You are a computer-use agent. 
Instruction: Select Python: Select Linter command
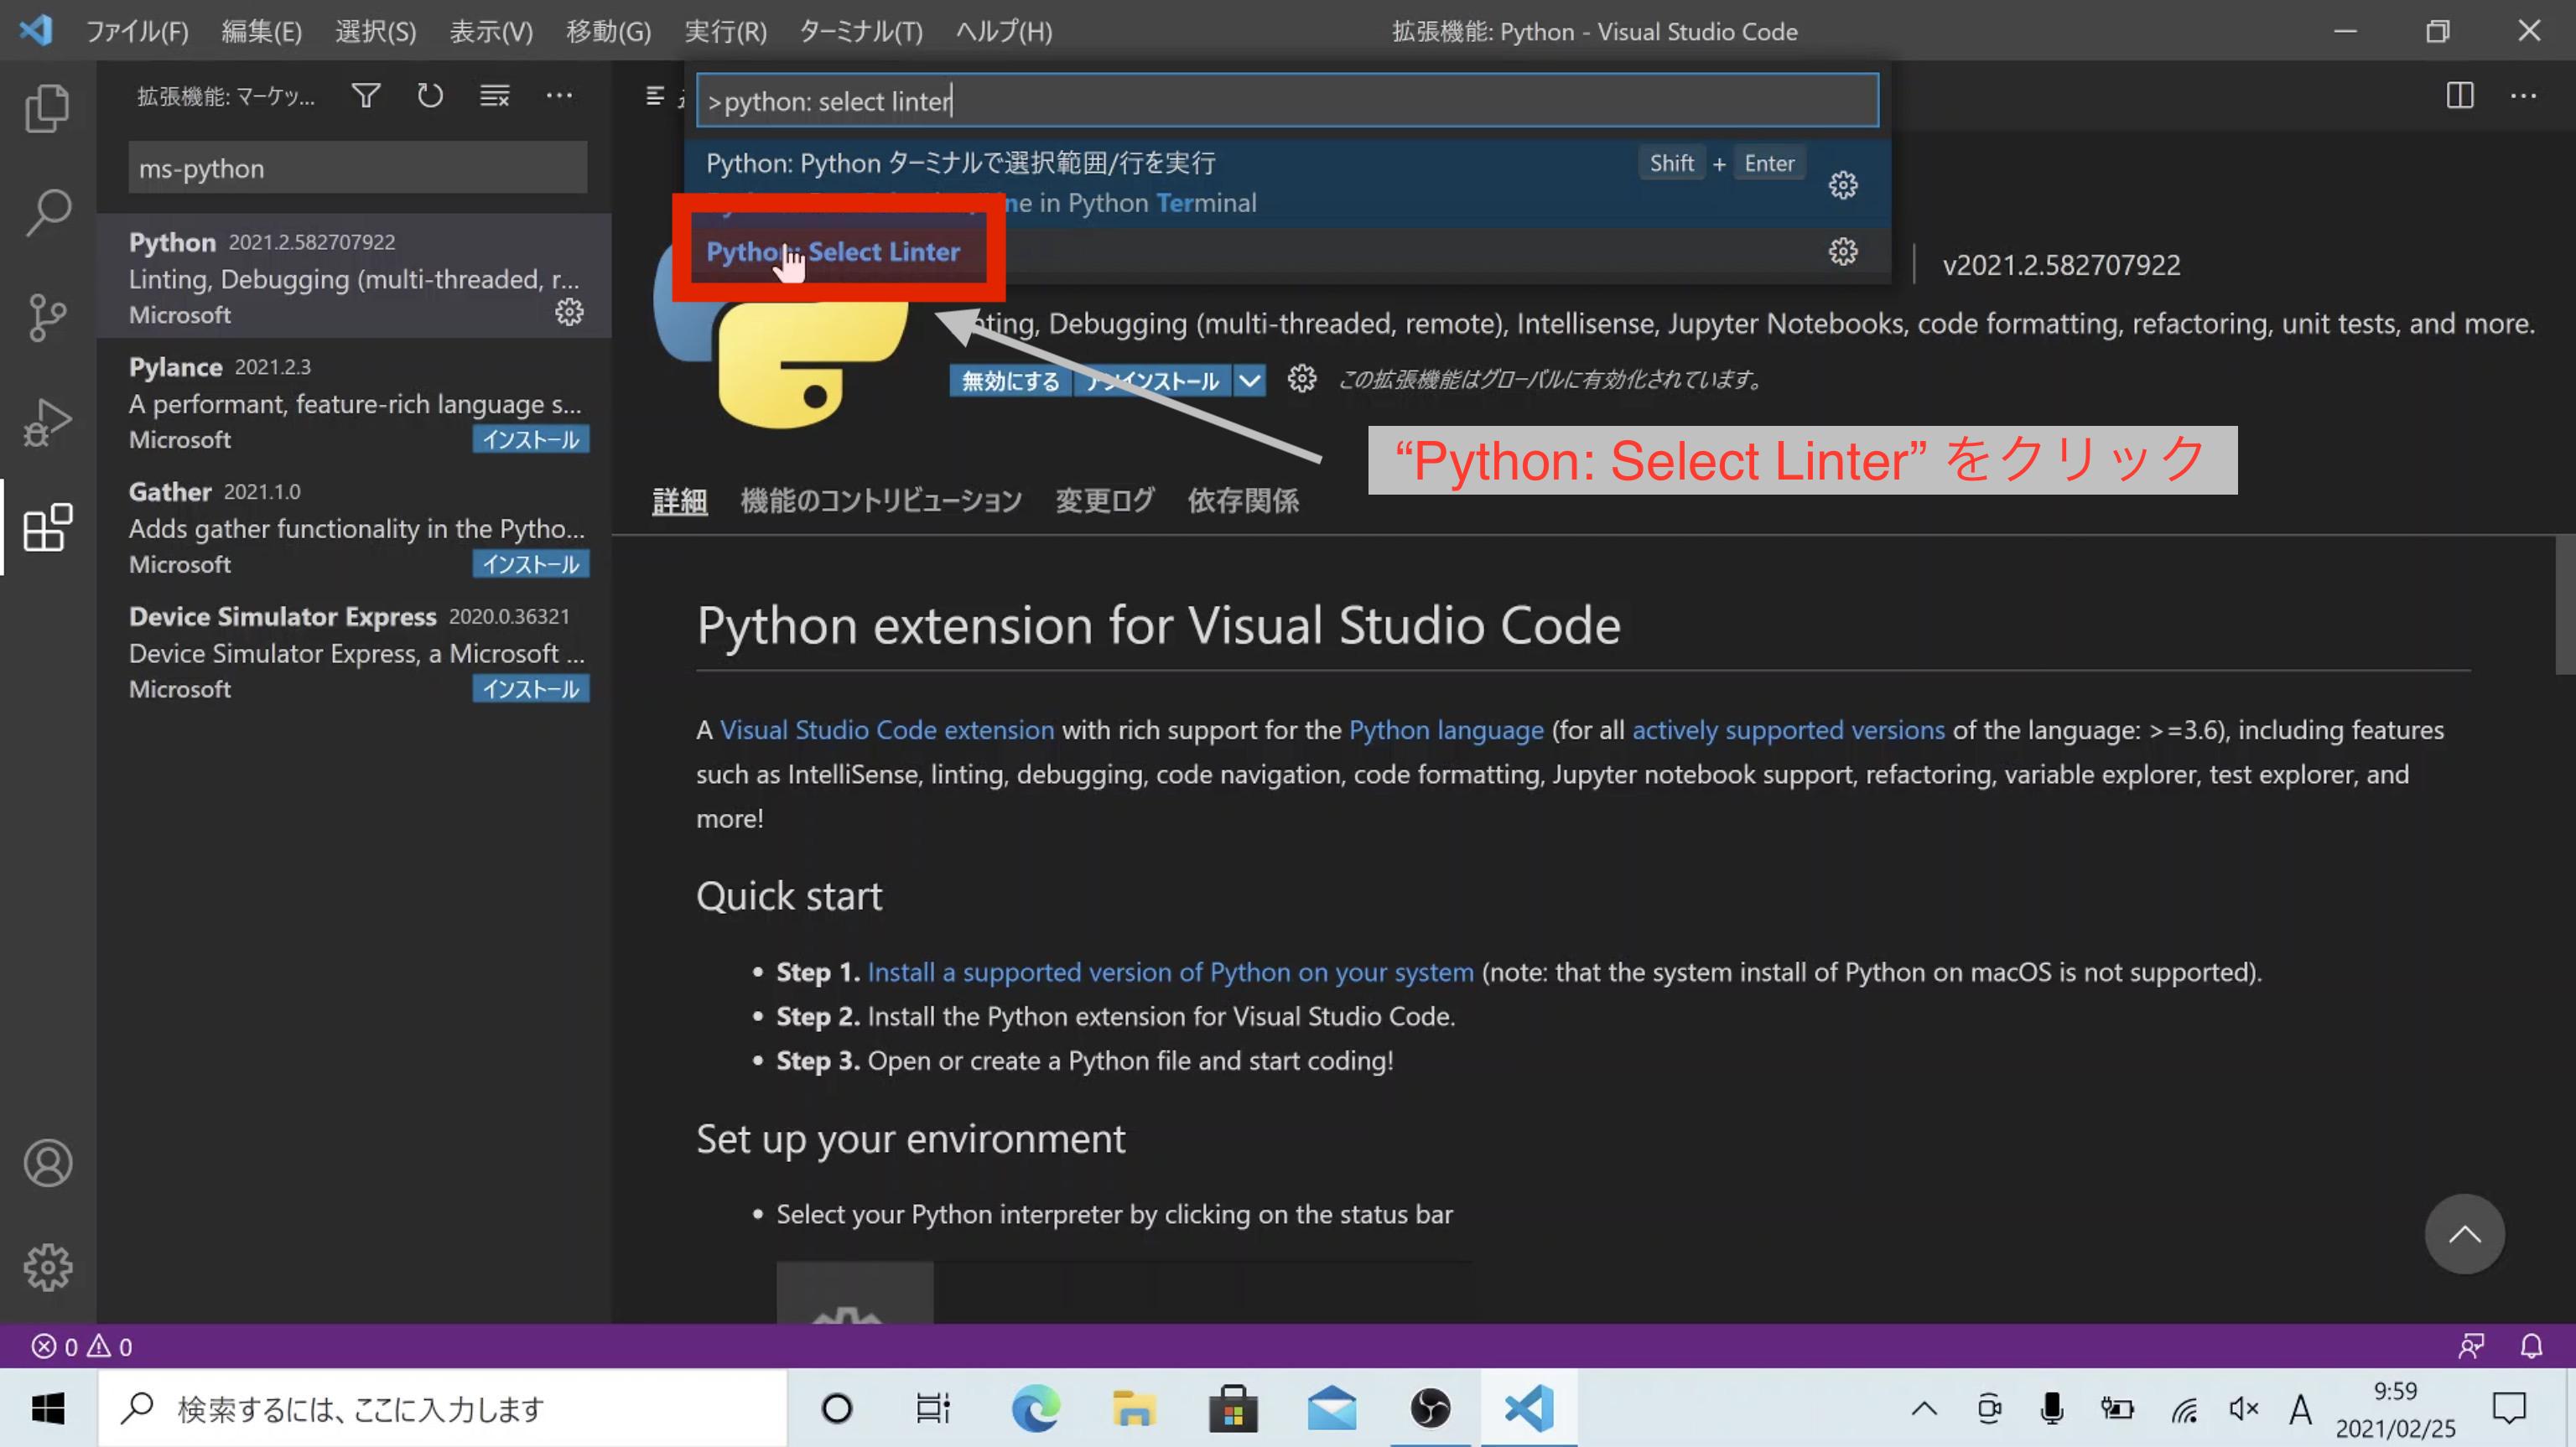[x=1287, y=251]
